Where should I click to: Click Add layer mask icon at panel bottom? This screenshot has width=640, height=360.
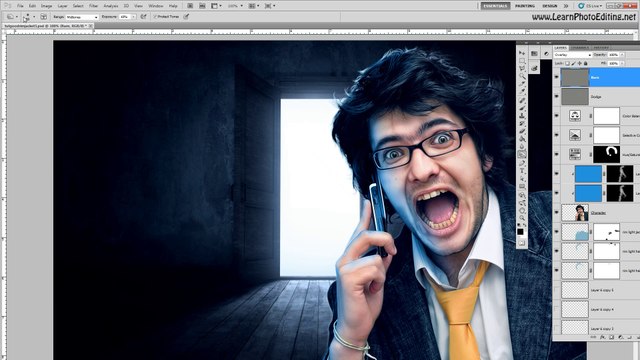point(611,337)
